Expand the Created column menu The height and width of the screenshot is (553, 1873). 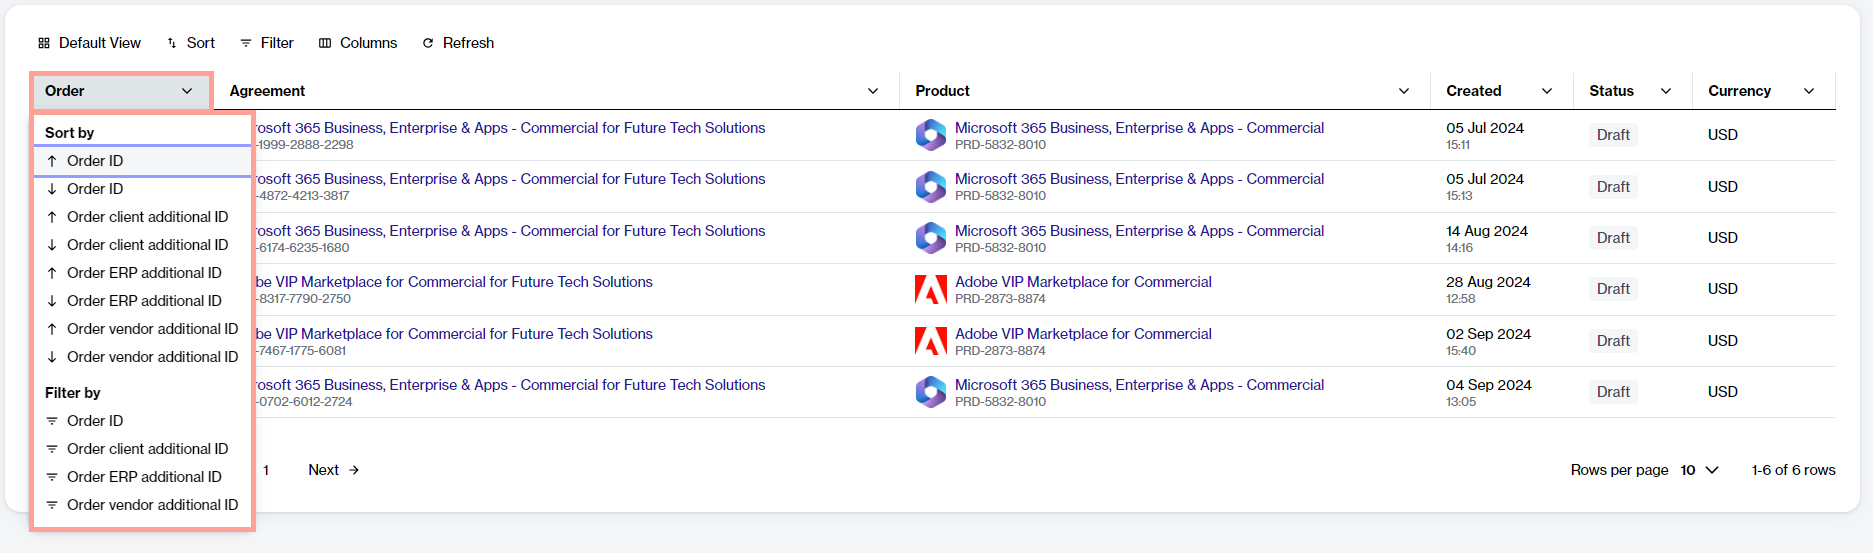coord(1546,91)
